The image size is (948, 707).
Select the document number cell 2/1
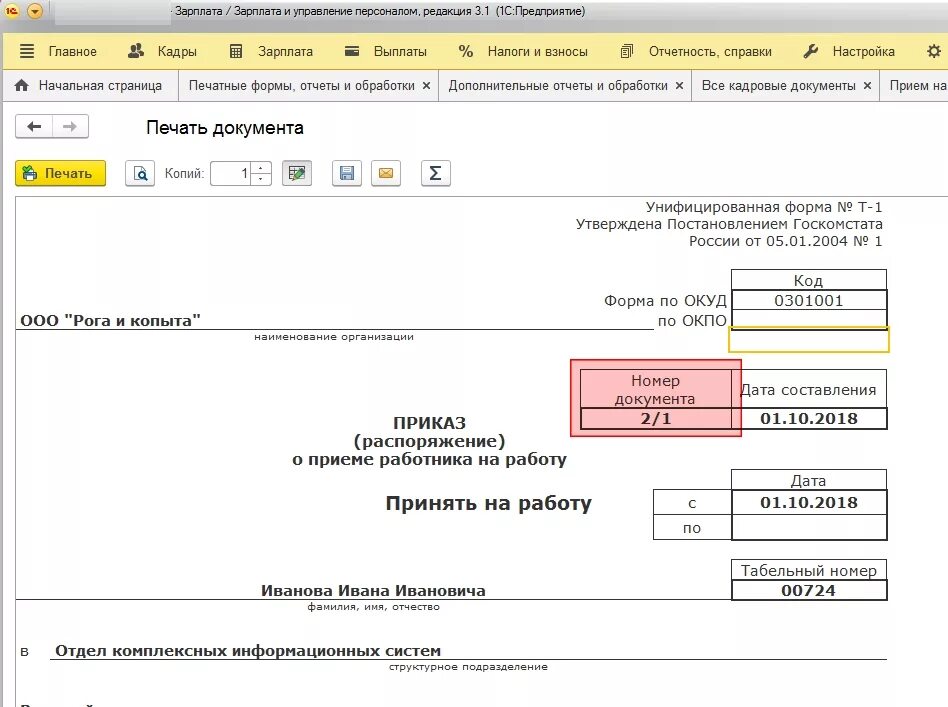click(x=656, y=419)
